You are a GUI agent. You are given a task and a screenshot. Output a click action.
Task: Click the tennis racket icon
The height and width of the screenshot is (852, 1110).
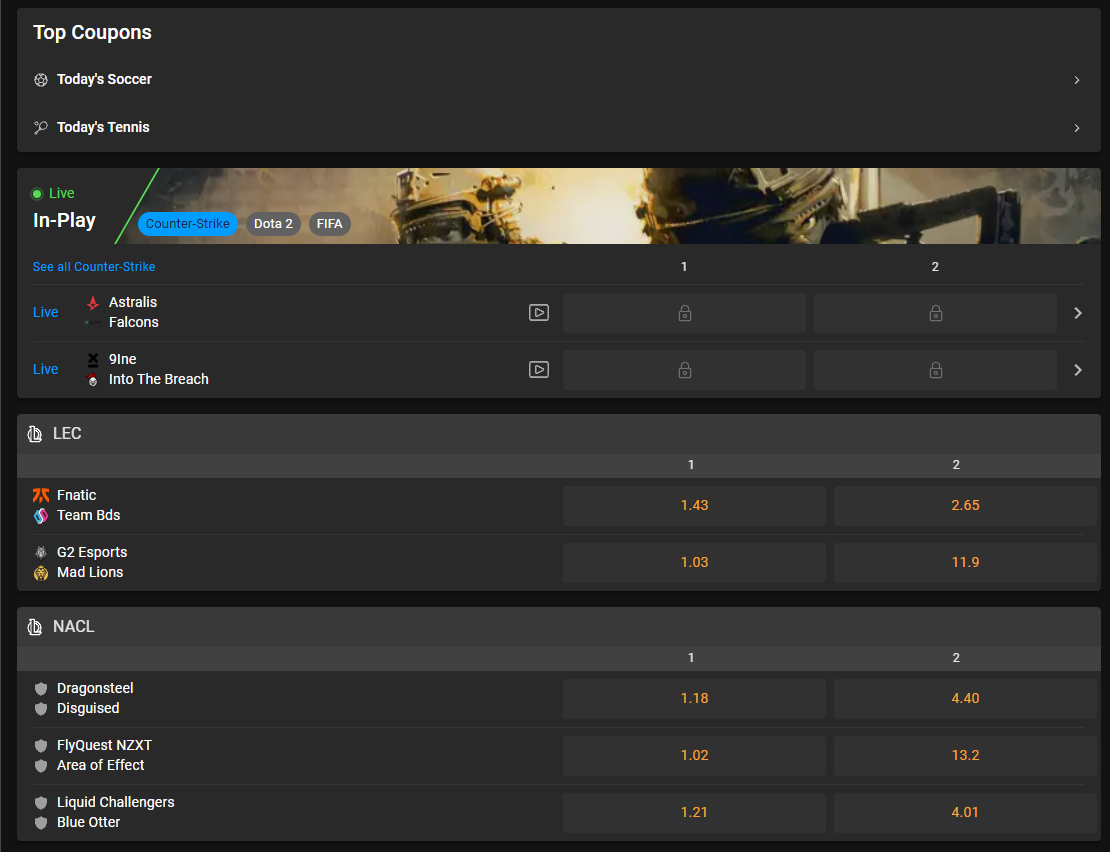pyautogui.click(x=41, y=127)
